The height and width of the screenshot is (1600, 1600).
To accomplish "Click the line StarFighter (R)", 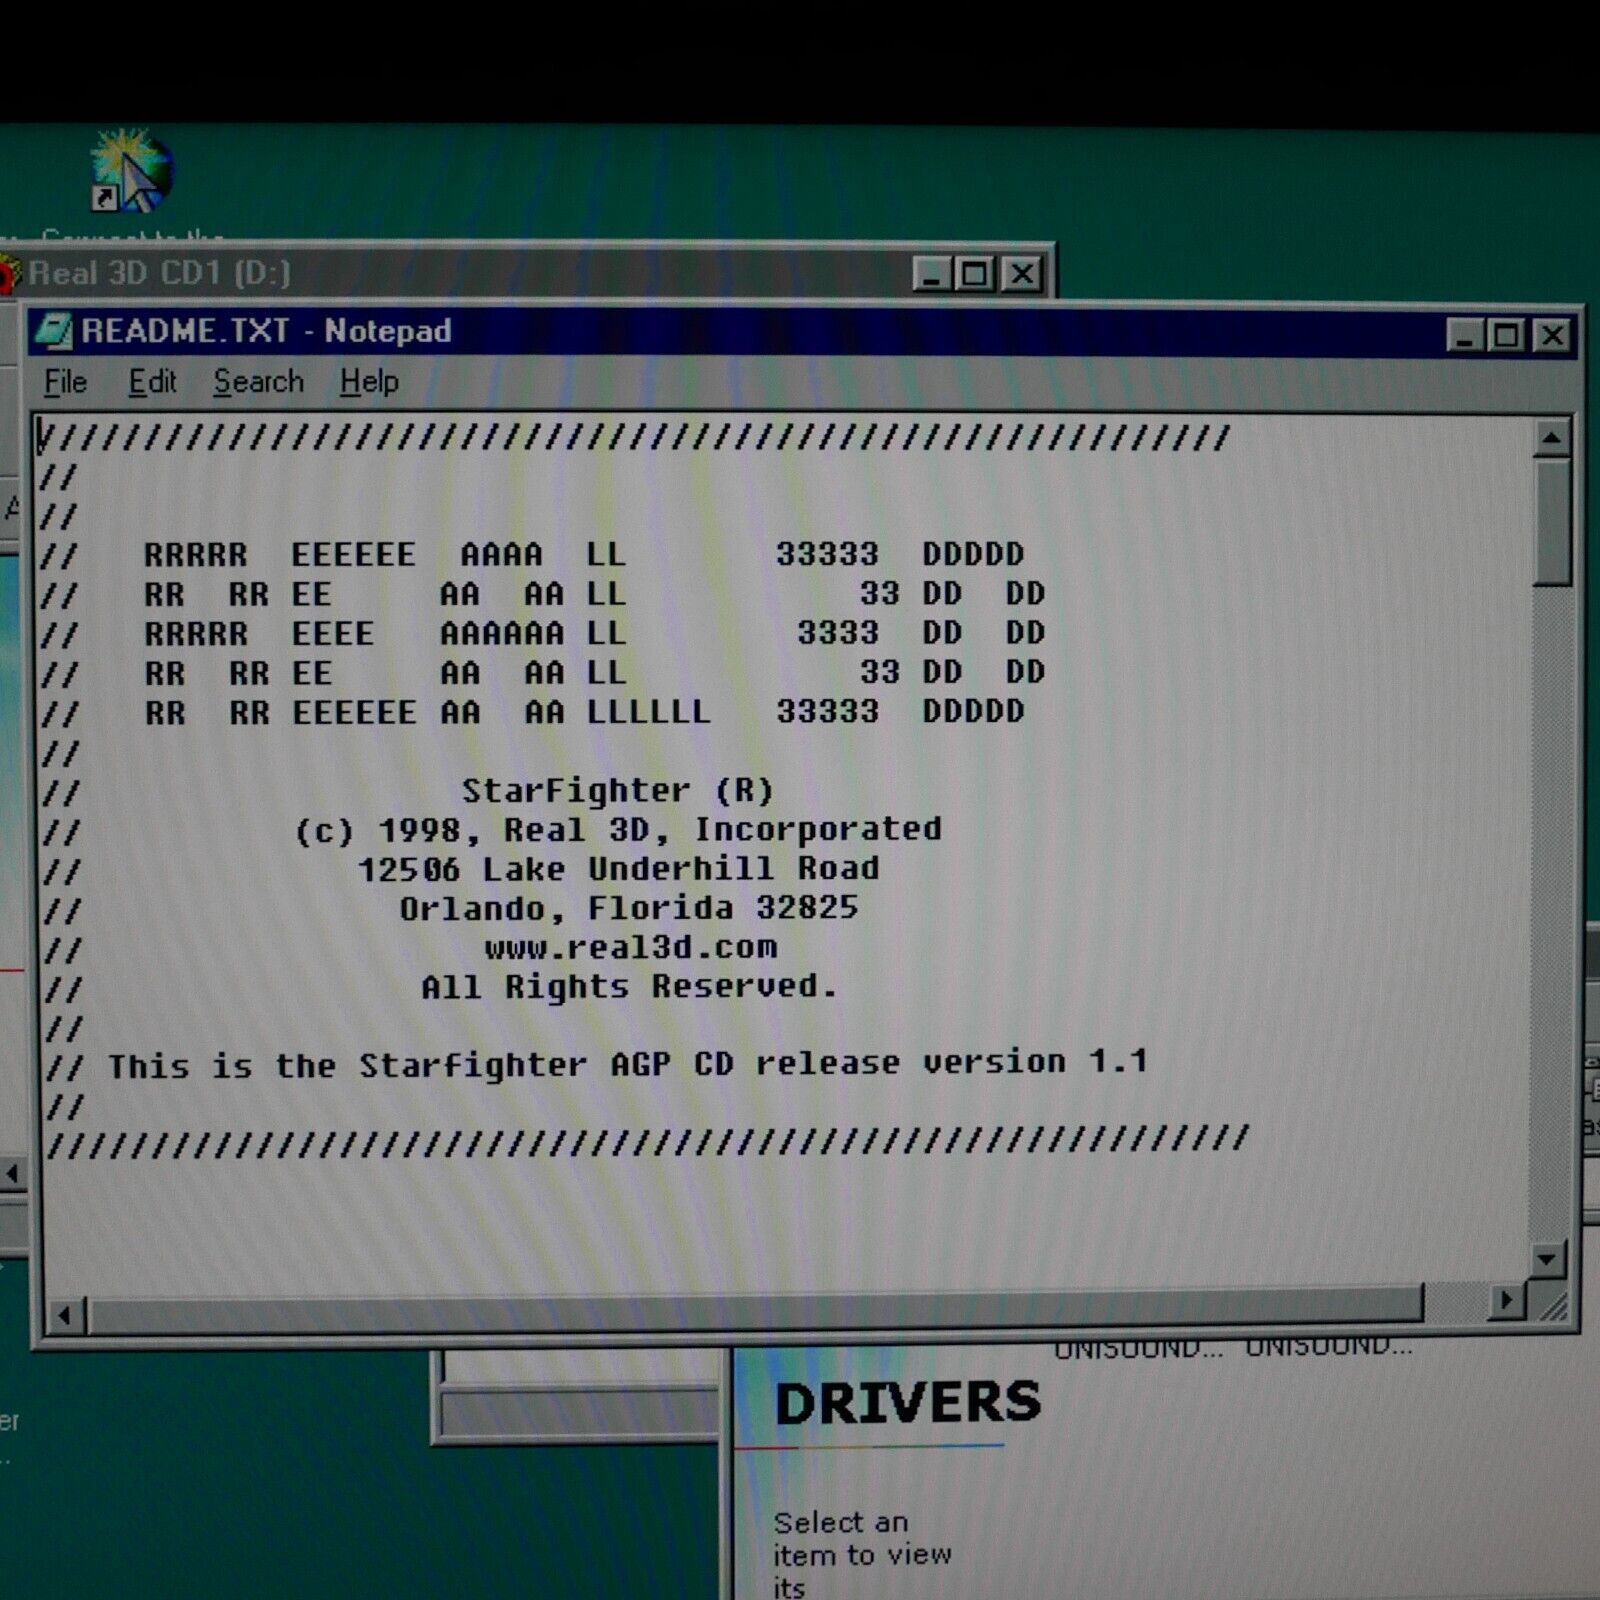I will (x=617, y=791).
